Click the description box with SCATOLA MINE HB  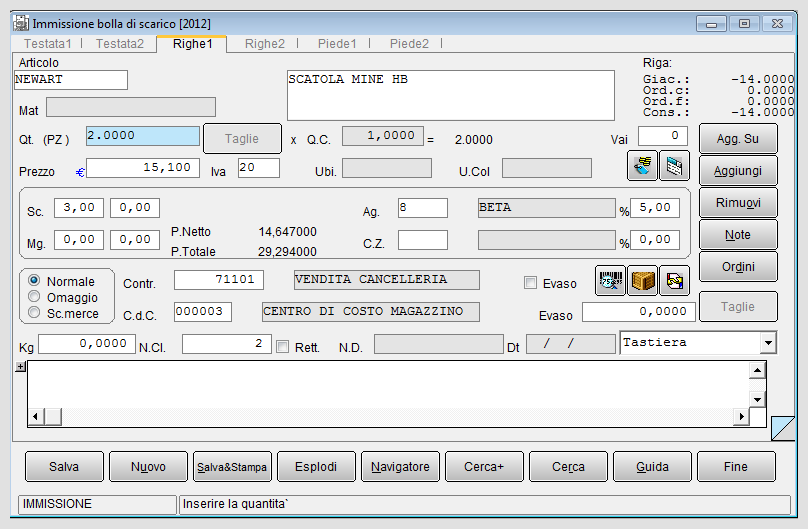coord(451,95)
